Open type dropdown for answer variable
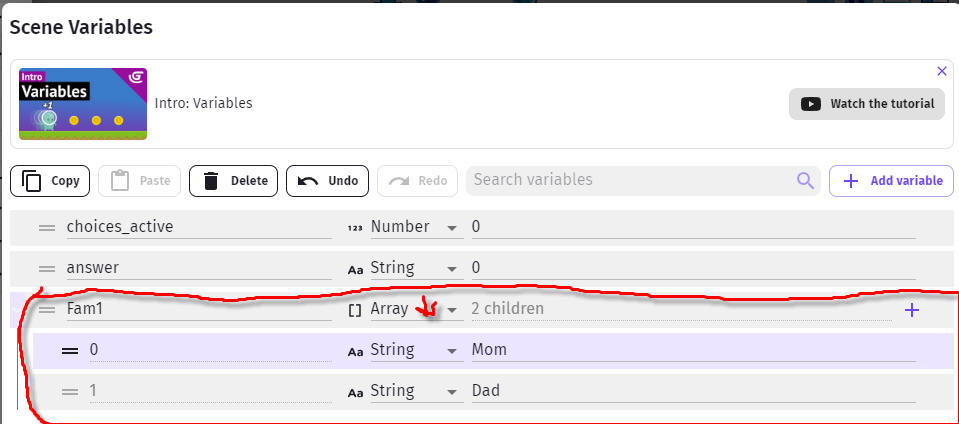The image size is (959, 424). pyautogui.click(x=413, y=268)
